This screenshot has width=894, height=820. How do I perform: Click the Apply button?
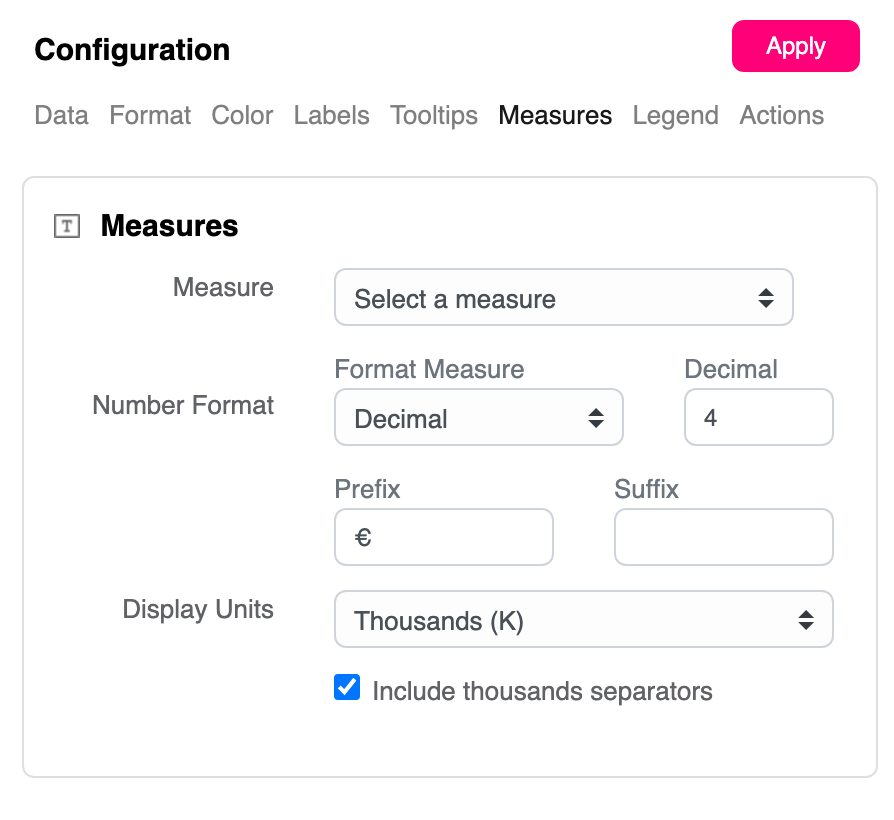[x=795, y=46]
